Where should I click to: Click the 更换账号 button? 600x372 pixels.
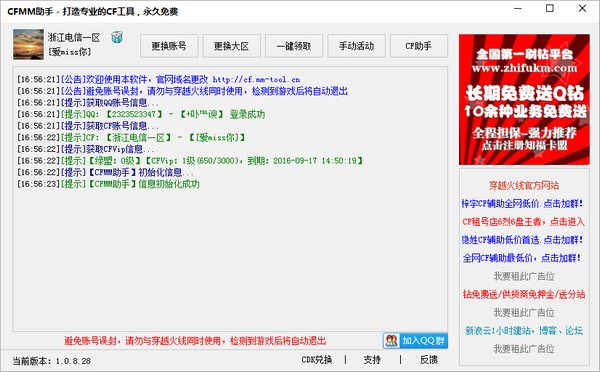click(x=169, y=46)
